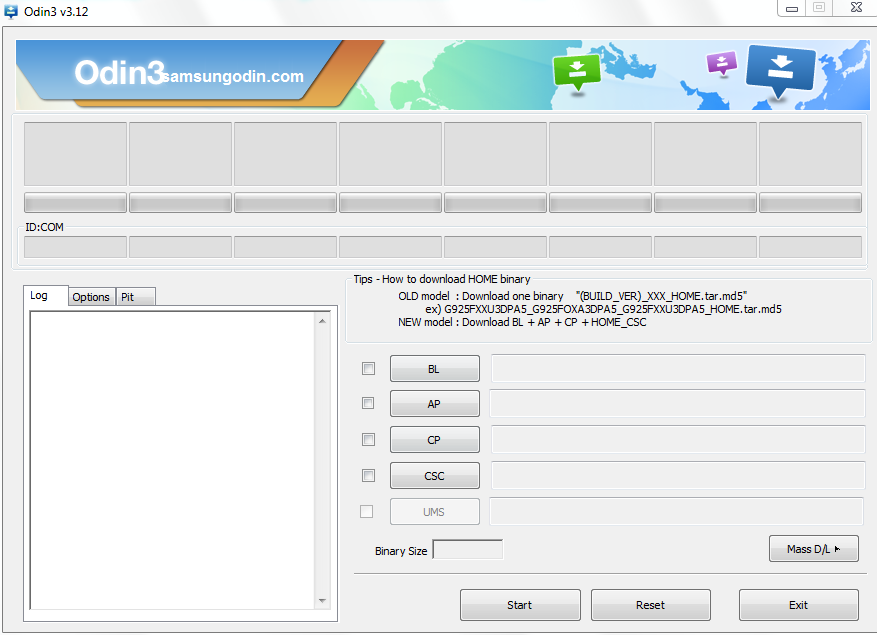877x635 pixels.
Task: Click the BL file button
Action: (x=435, y=369)
